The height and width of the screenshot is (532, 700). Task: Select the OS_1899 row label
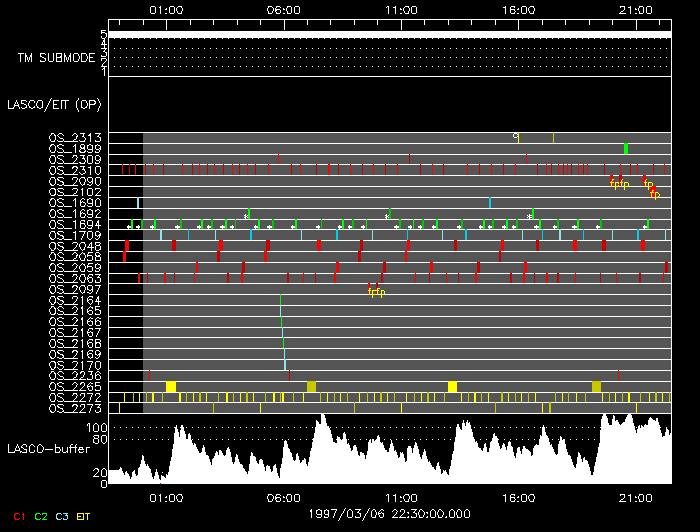75,149
